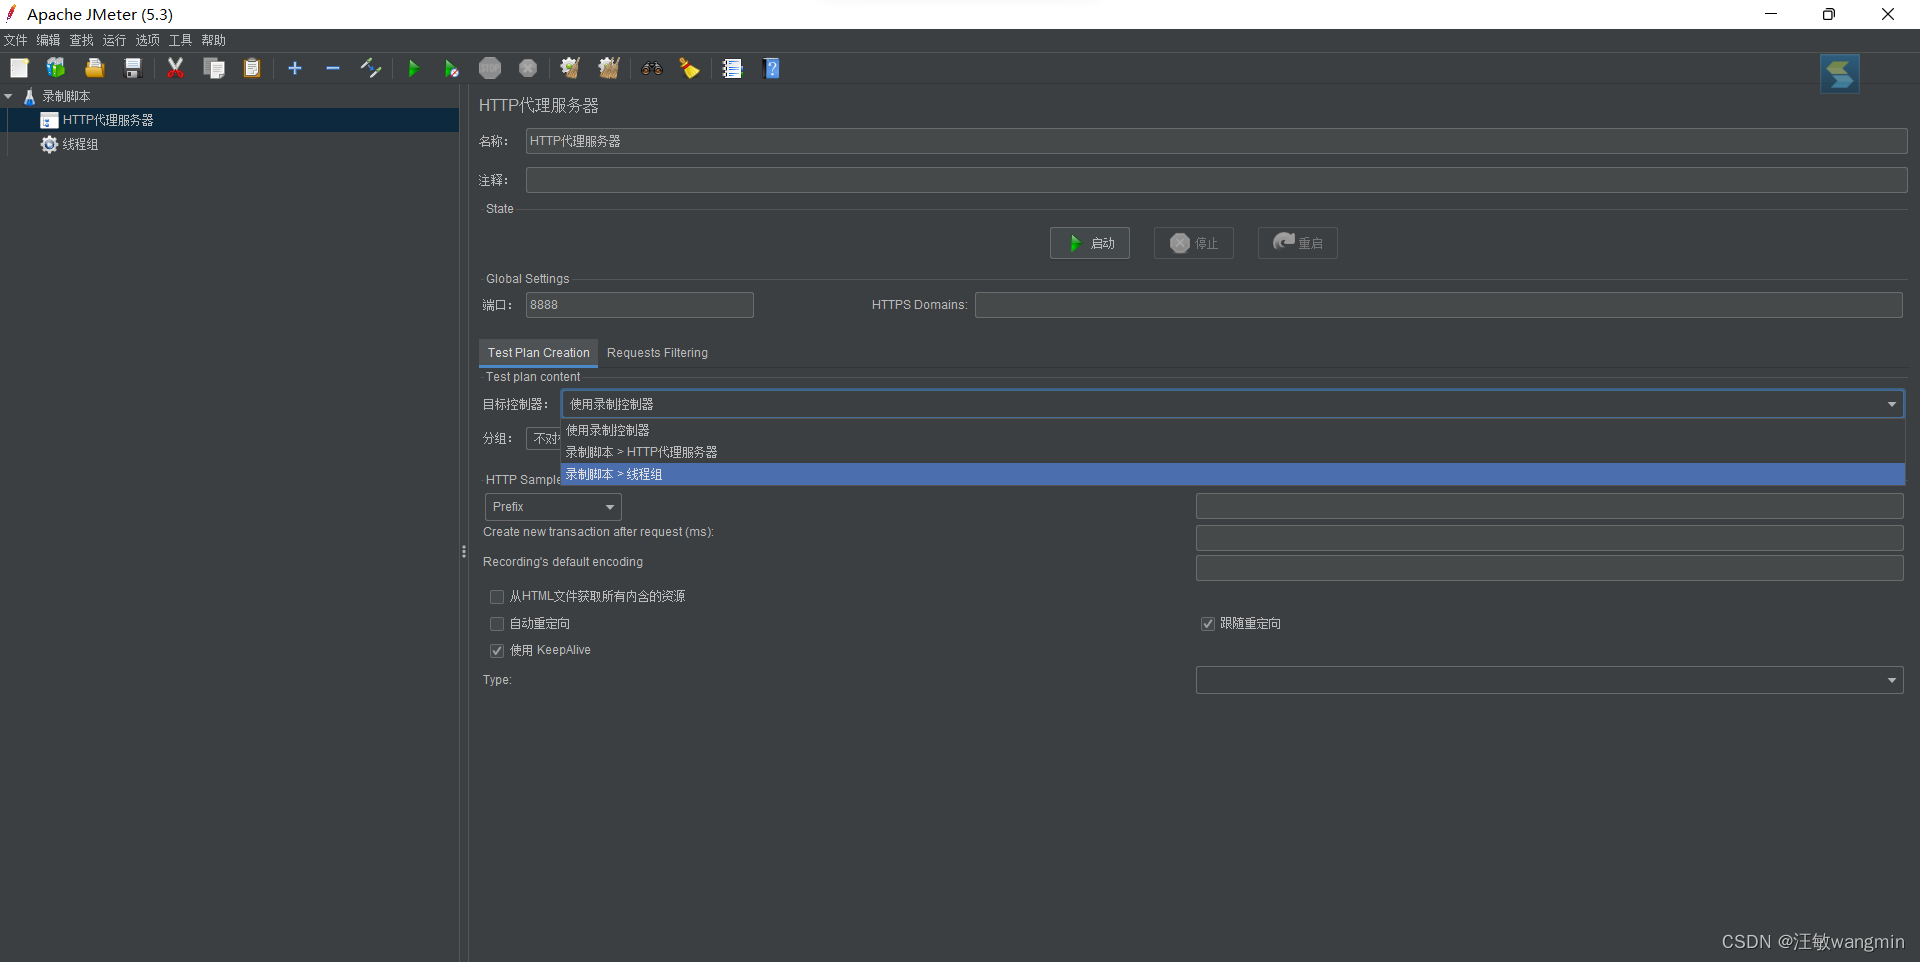Click the Clear All results icon
1920x962 pixels.
coord(609,68)
